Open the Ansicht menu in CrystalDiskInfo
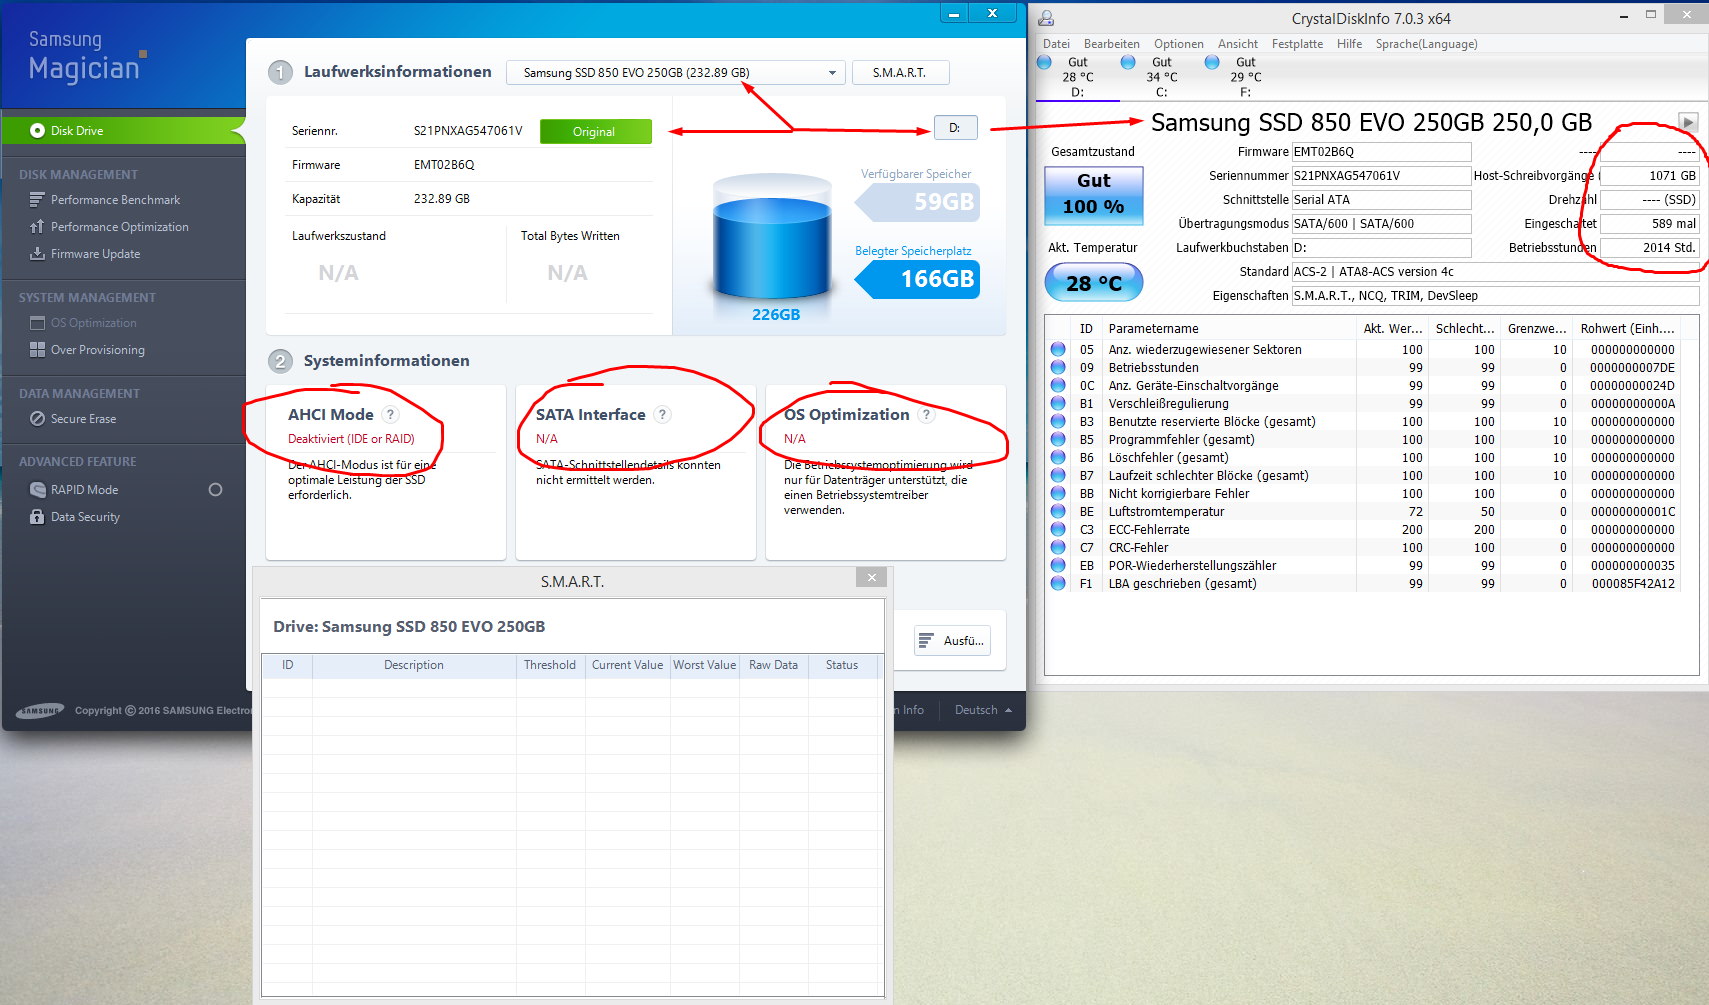The width and height of the screenshot is (1709, 1005). 1238,44
